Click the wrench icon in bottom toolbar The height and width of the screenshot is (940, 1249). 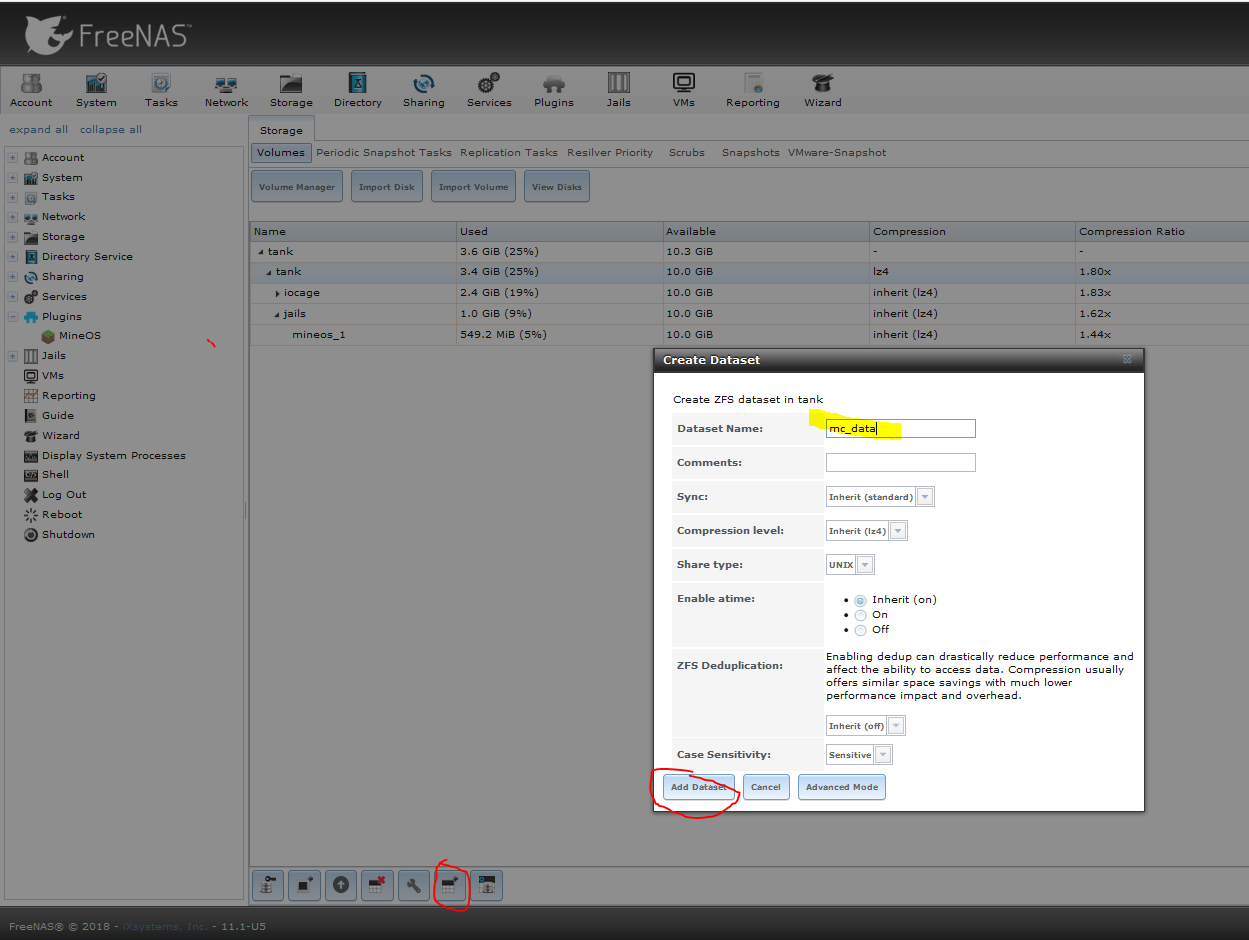pos(413,885)
